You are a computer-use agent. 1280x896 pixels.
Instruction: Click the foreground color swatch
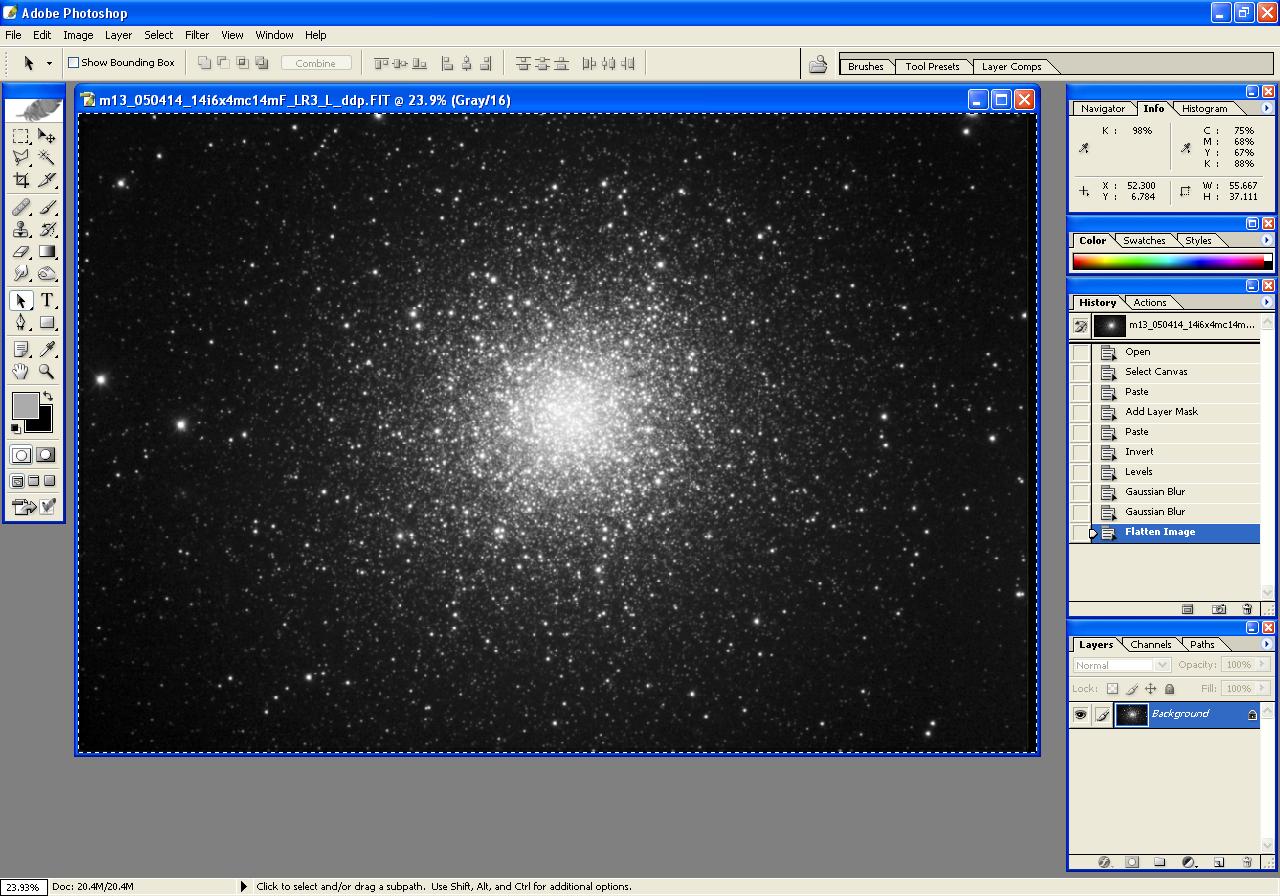point(24,405)
